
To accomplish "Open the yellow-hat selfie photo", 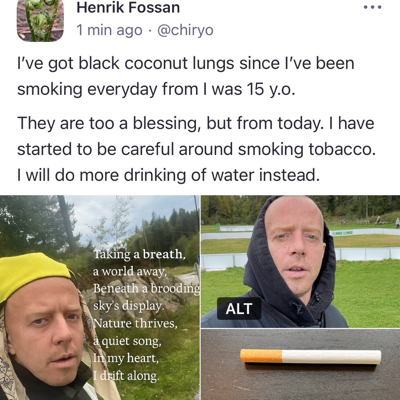I will click(100, 298).
